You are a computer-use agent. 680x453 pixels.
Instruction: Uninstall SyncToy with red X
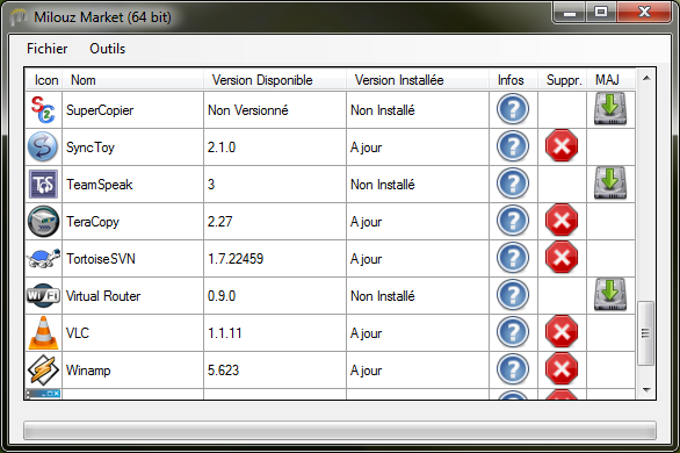pyautogui.click(x=562, y=146)
